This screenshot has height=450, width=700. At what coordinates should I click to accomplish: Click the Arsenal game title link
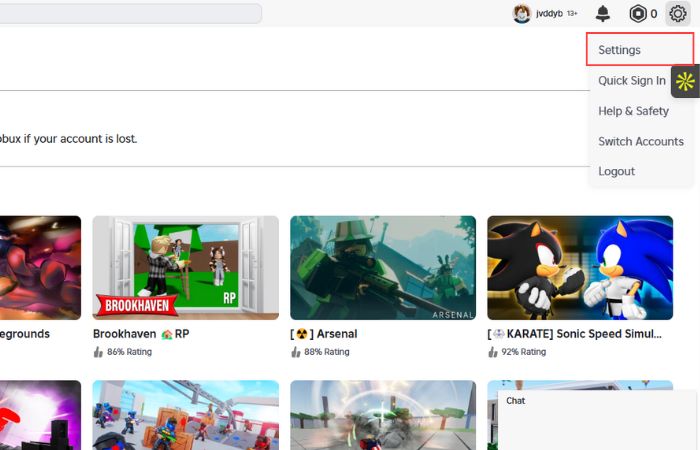point(324,334)
